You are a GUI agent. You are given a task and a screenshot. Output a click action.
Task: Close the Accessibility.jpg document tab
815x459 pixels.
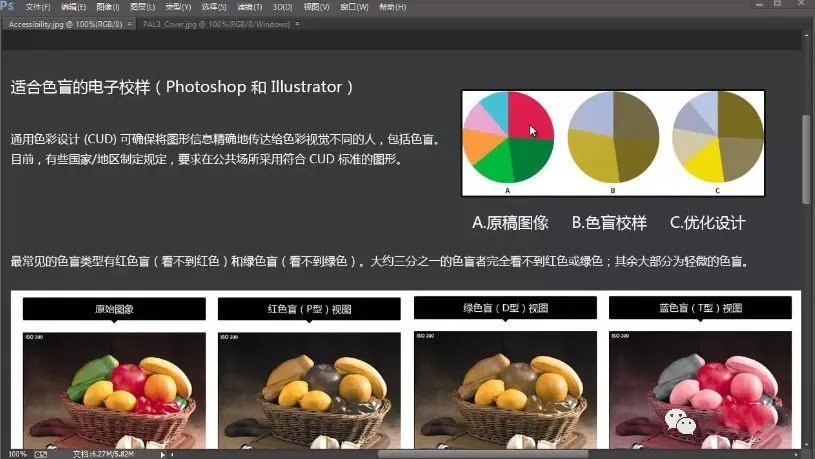[130, 23]
